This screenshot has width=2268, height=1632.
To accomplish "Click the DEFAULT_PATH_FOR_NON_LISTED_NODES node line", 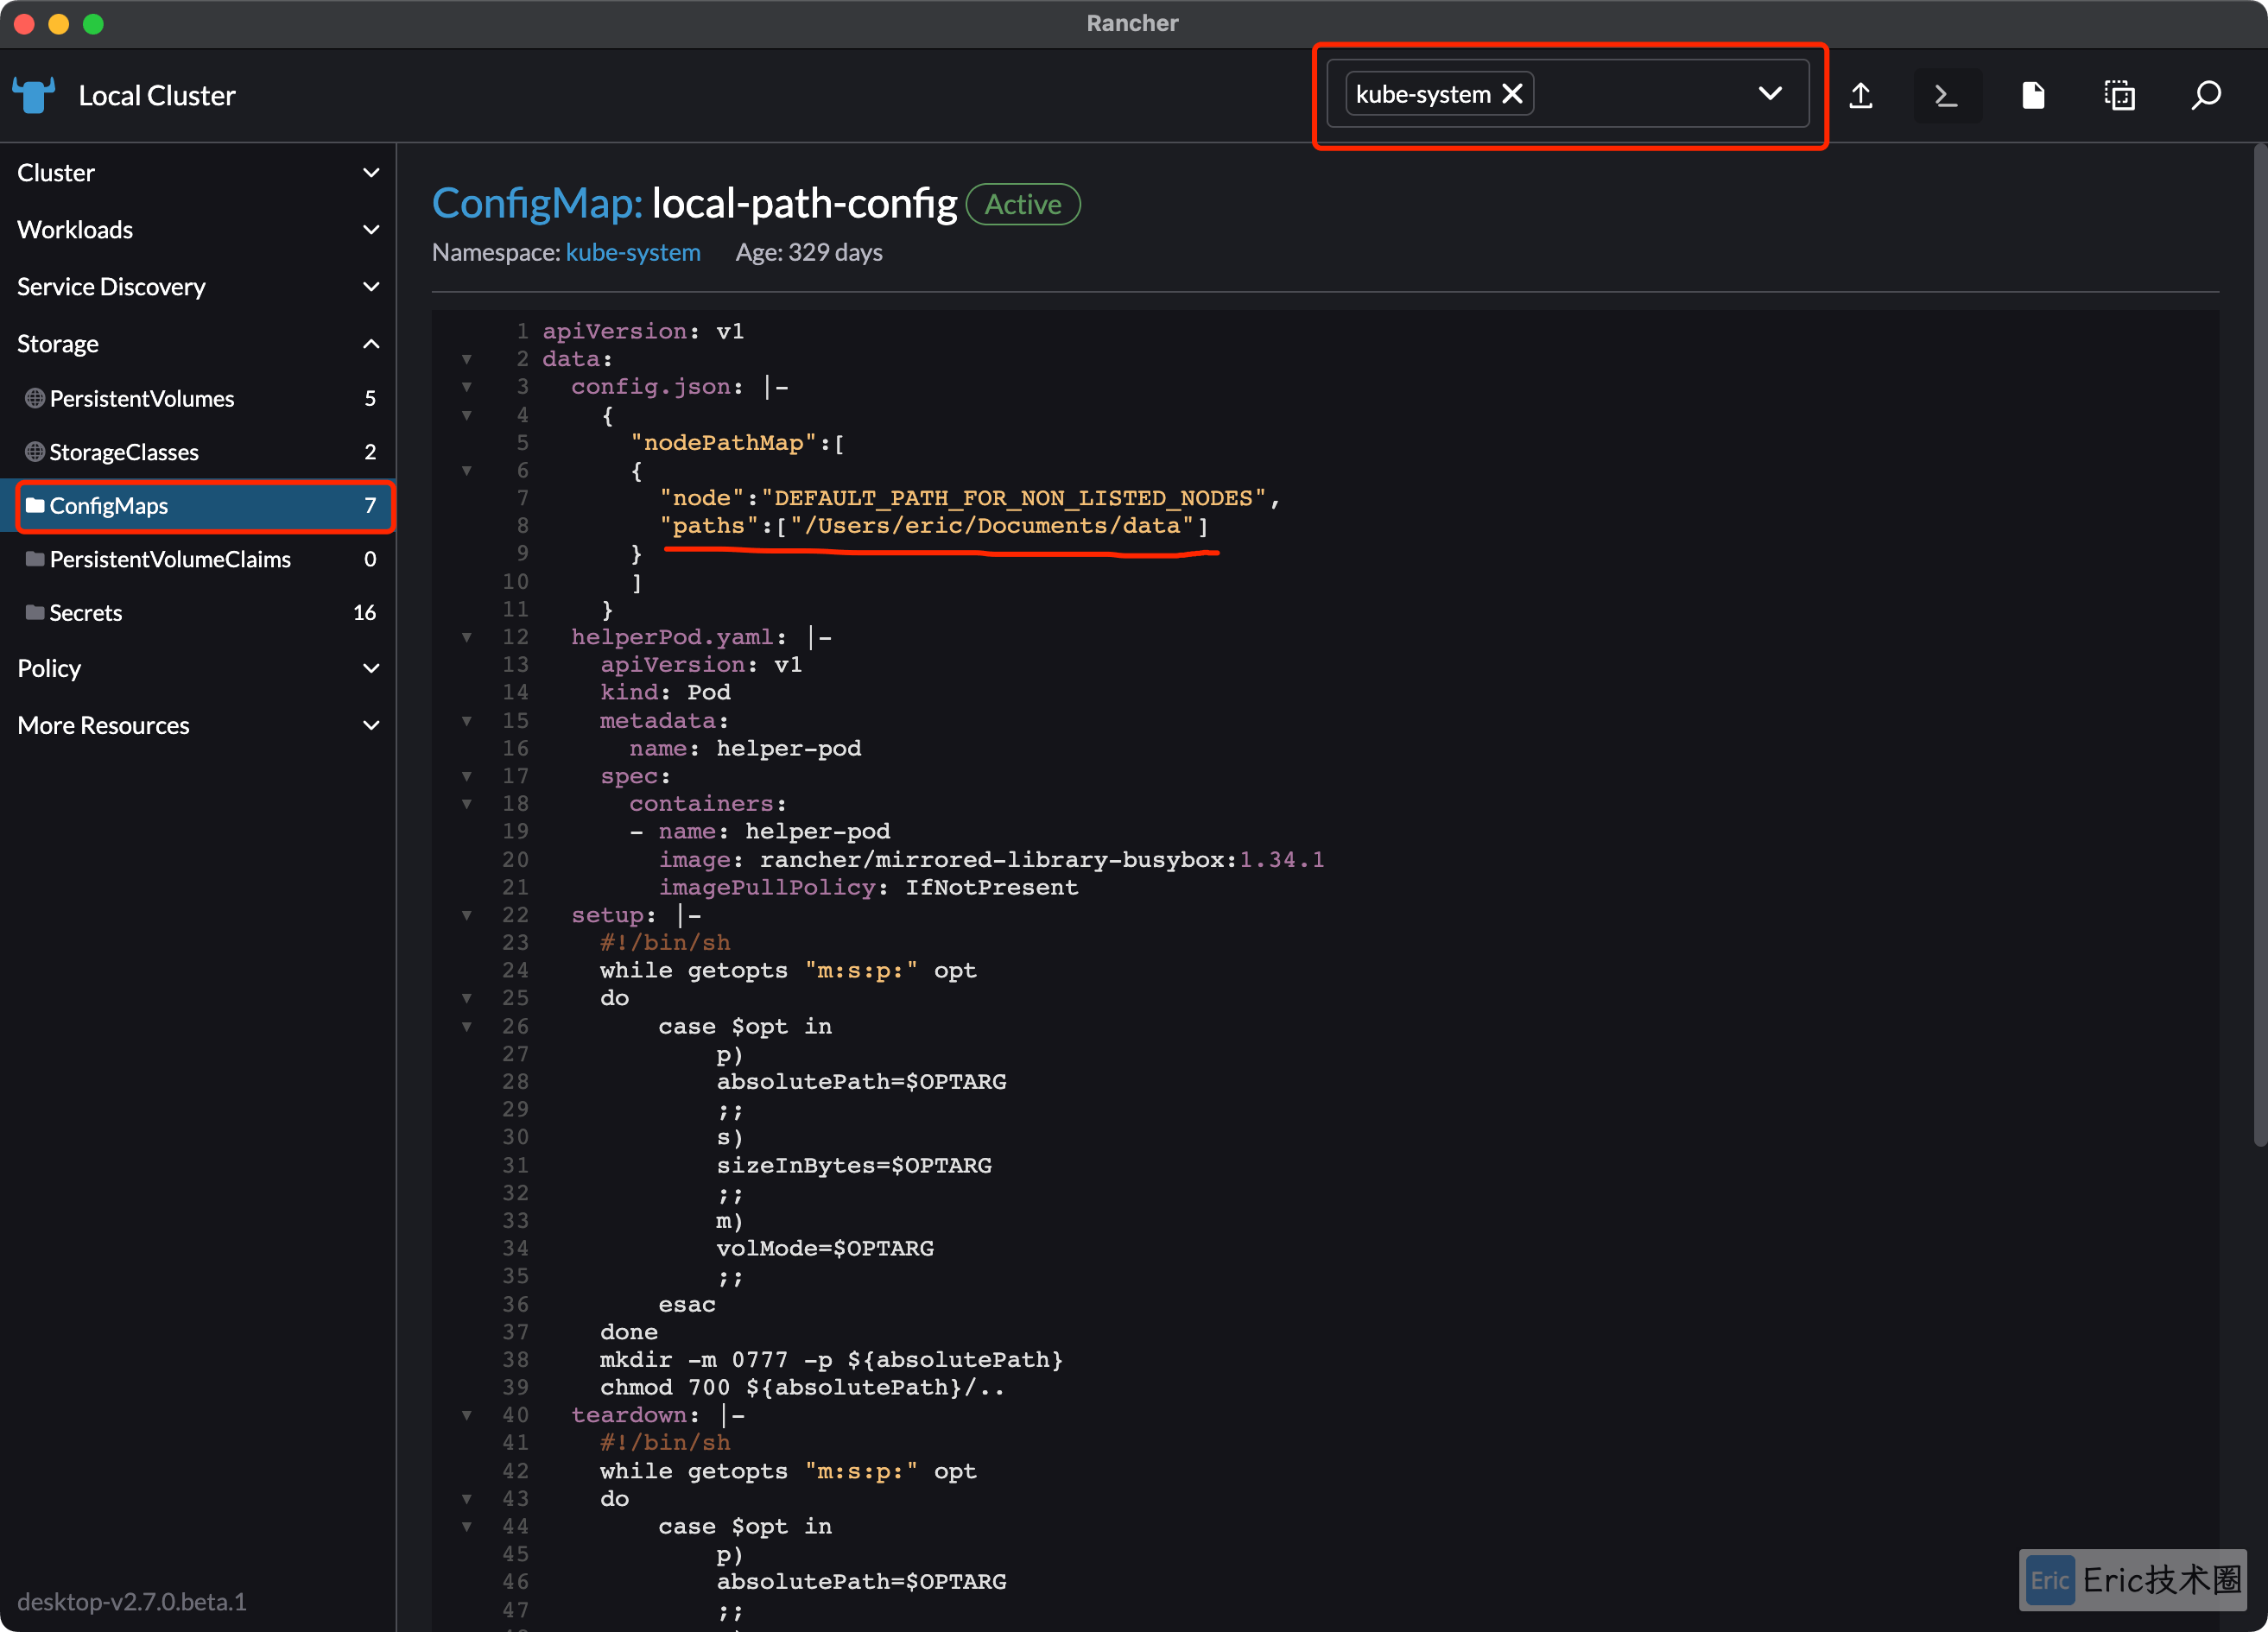I will coord(970,498).
